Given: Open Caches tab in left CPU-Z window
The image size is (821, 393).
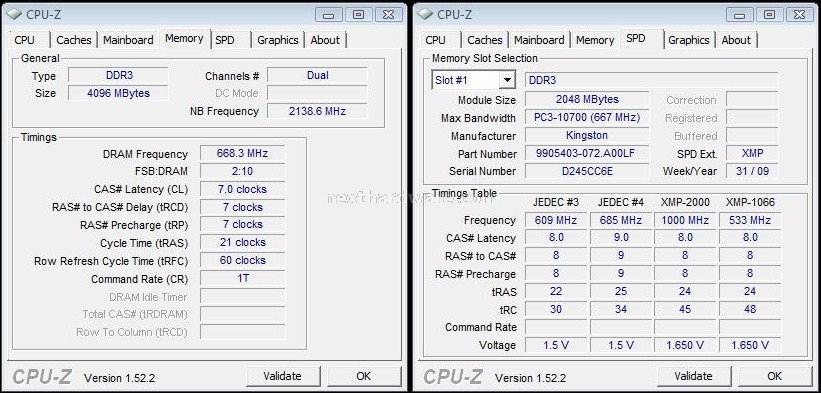Looking at the screenshot, I should (x=73, y=40).
